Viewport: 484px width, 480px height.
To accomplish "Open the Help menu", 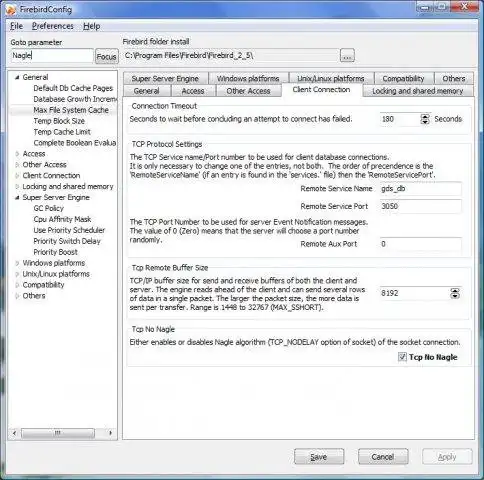I will click(x=92, y=26).
